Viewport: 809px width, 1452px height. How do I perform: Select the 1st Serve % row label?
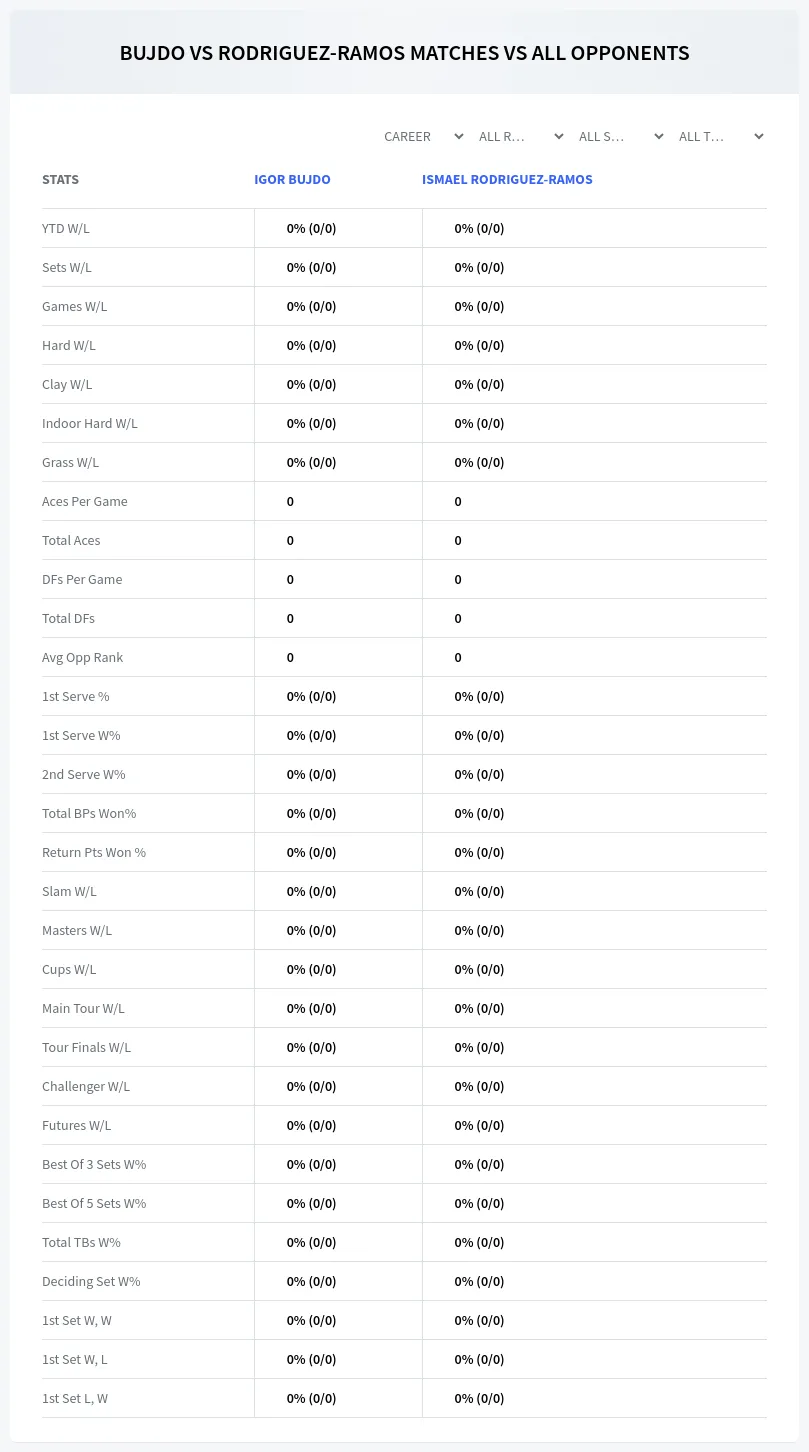76,696
